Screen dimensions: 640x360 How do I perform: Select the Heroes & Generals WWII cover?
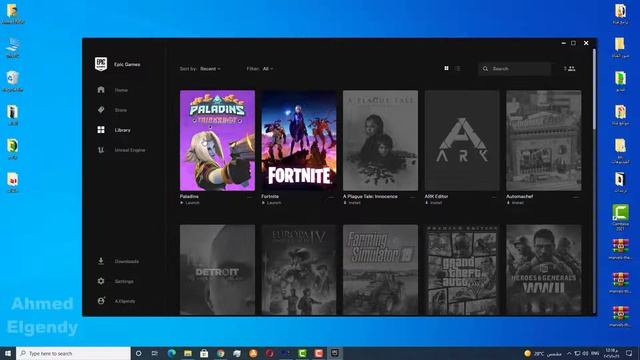[x=544, y=270]
